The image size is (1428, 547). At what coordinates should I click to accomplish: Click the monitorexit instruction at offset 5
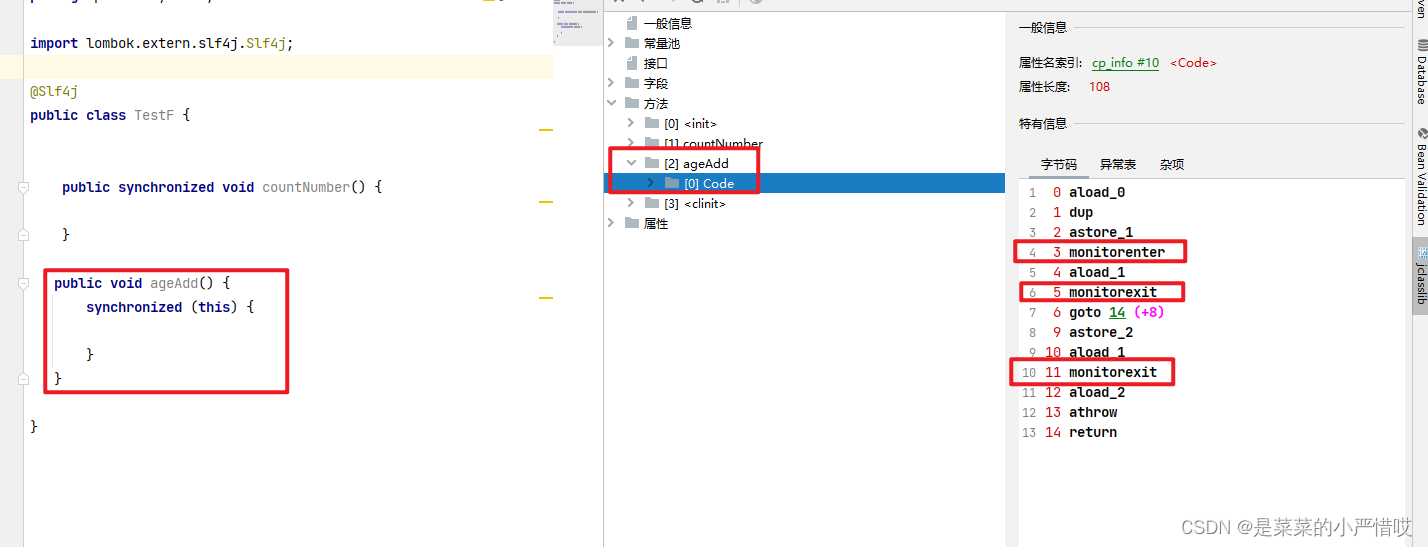(x=1113, y=292)
